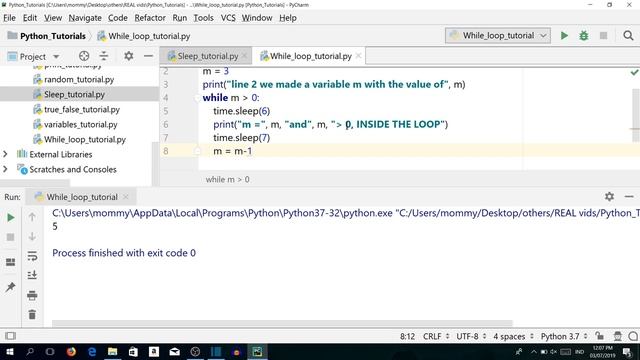Click the down stack trace arrow
This screenshot has height=360, width=640.
[32, 236]
